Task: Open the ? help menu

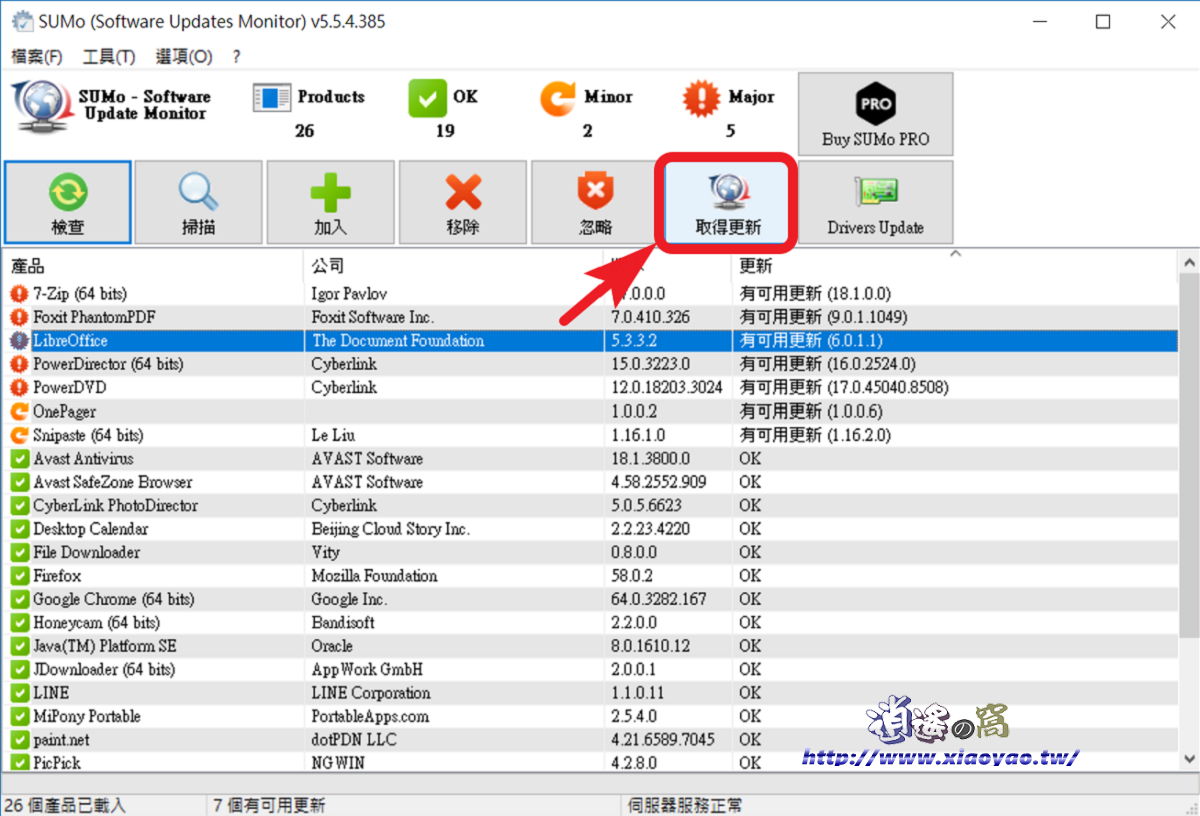Action: pos(236,56)
